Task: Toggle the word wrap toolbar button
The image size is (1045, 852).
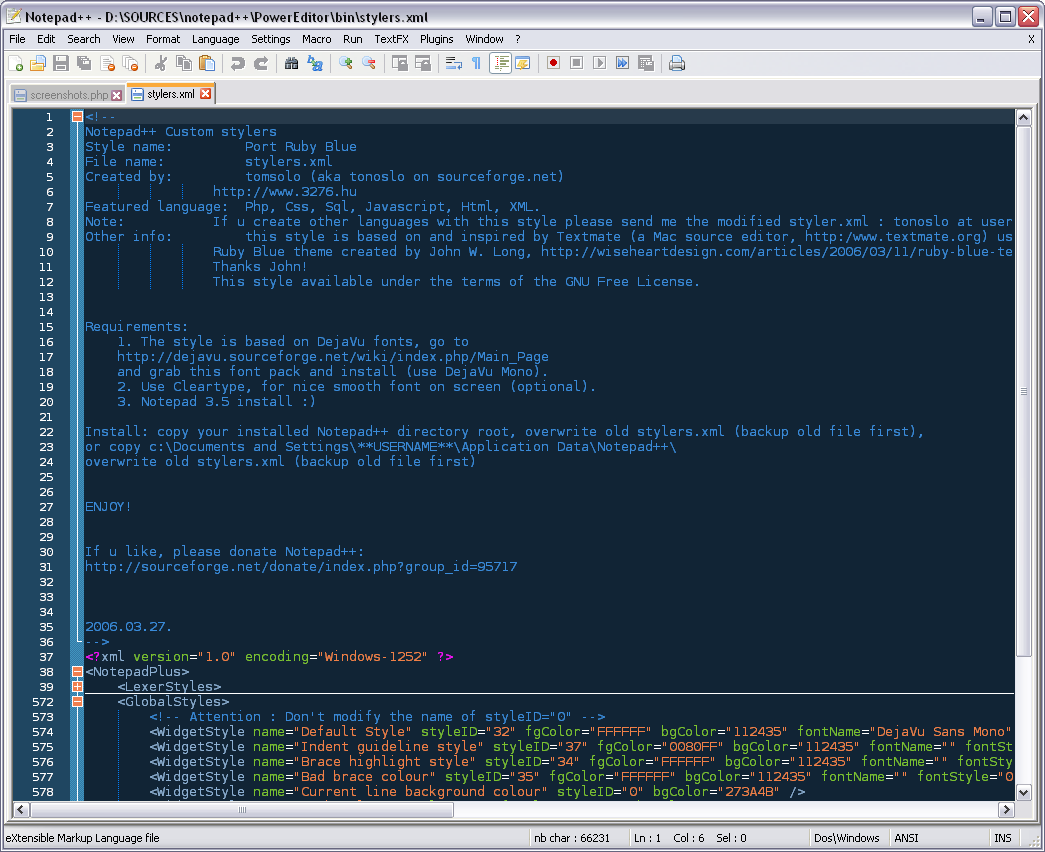Action: pyautogui.click(x=453, y=63)
